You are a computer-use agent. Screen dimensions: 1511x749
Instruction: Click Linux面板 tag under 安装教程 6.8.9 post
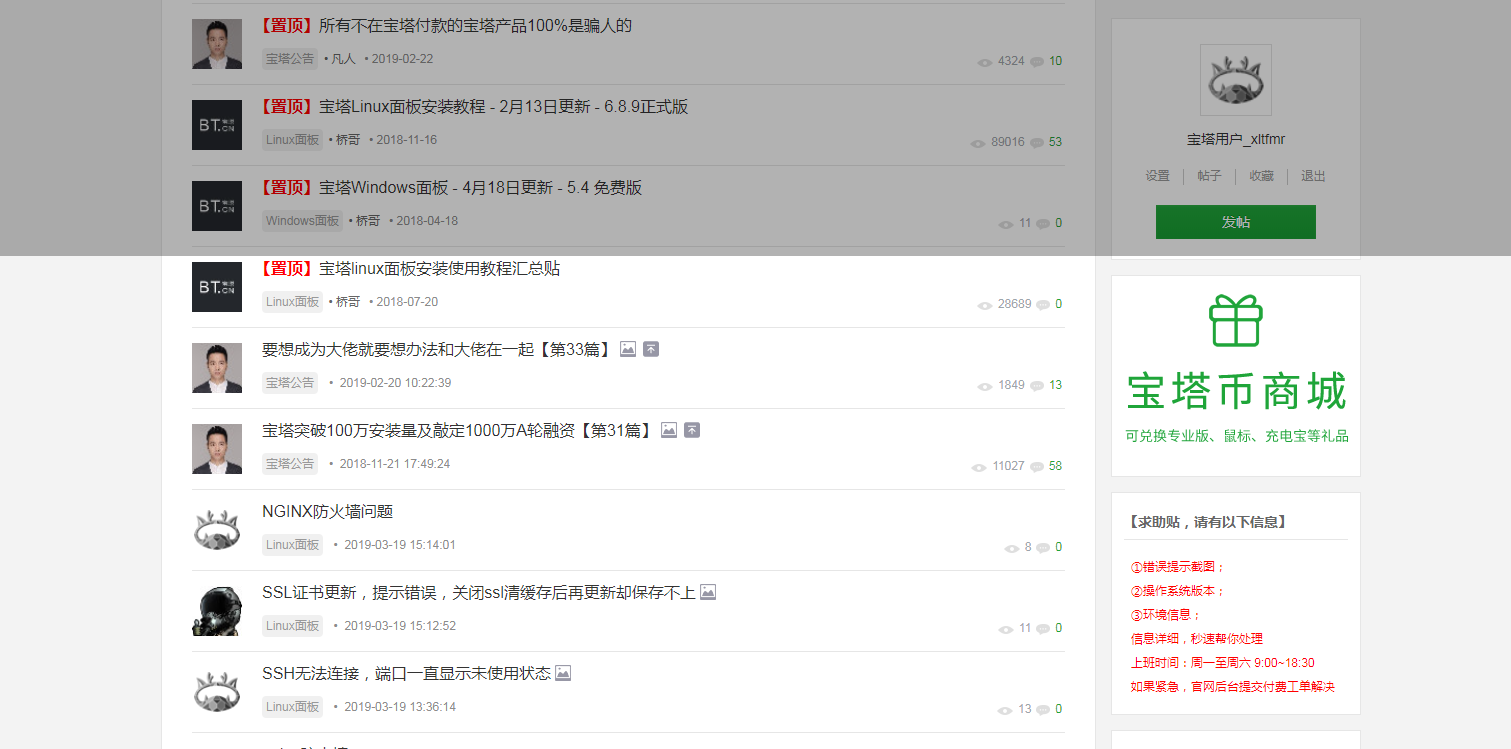point(293,140)
